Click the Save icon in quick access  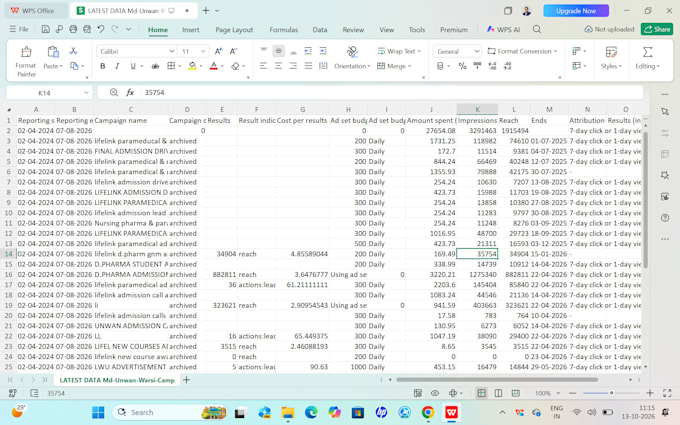tap(45, 29)
